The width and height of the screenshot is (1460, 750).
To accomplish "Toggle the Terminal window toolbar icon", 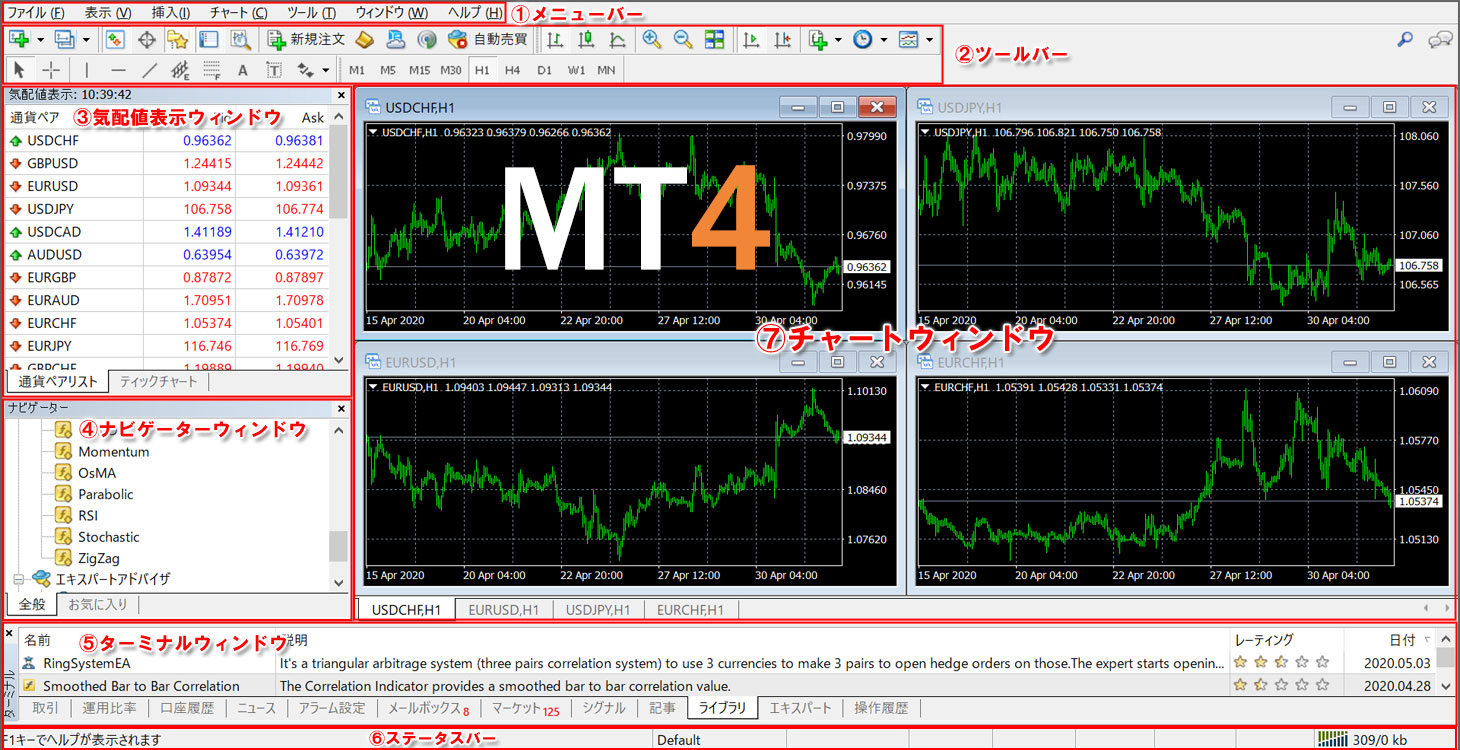I will point(209,40).
